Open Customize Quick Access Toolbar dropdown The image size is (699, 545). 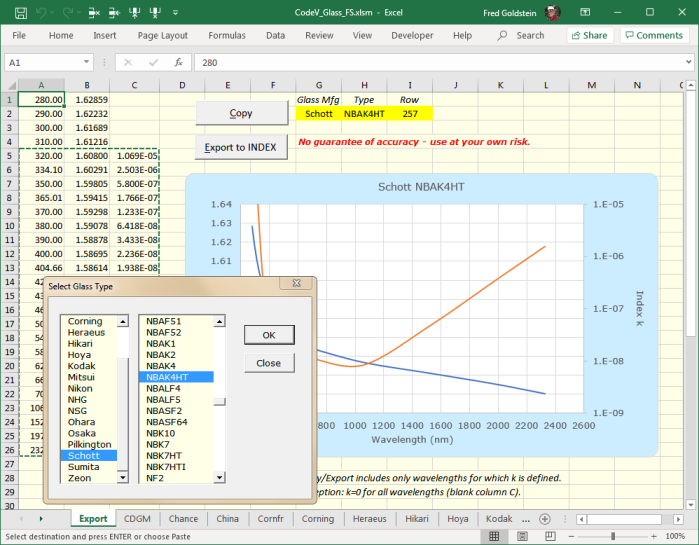click(x=176, y=12)
